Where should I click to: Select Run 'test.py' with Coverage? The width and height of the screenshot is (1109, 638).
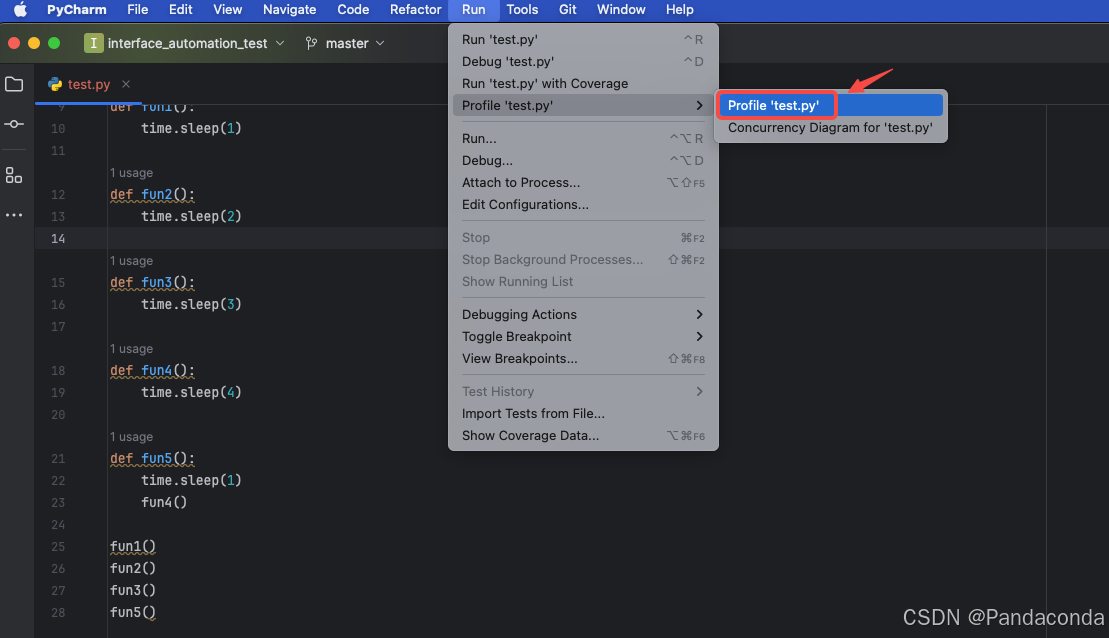click(x=583, y=83)
